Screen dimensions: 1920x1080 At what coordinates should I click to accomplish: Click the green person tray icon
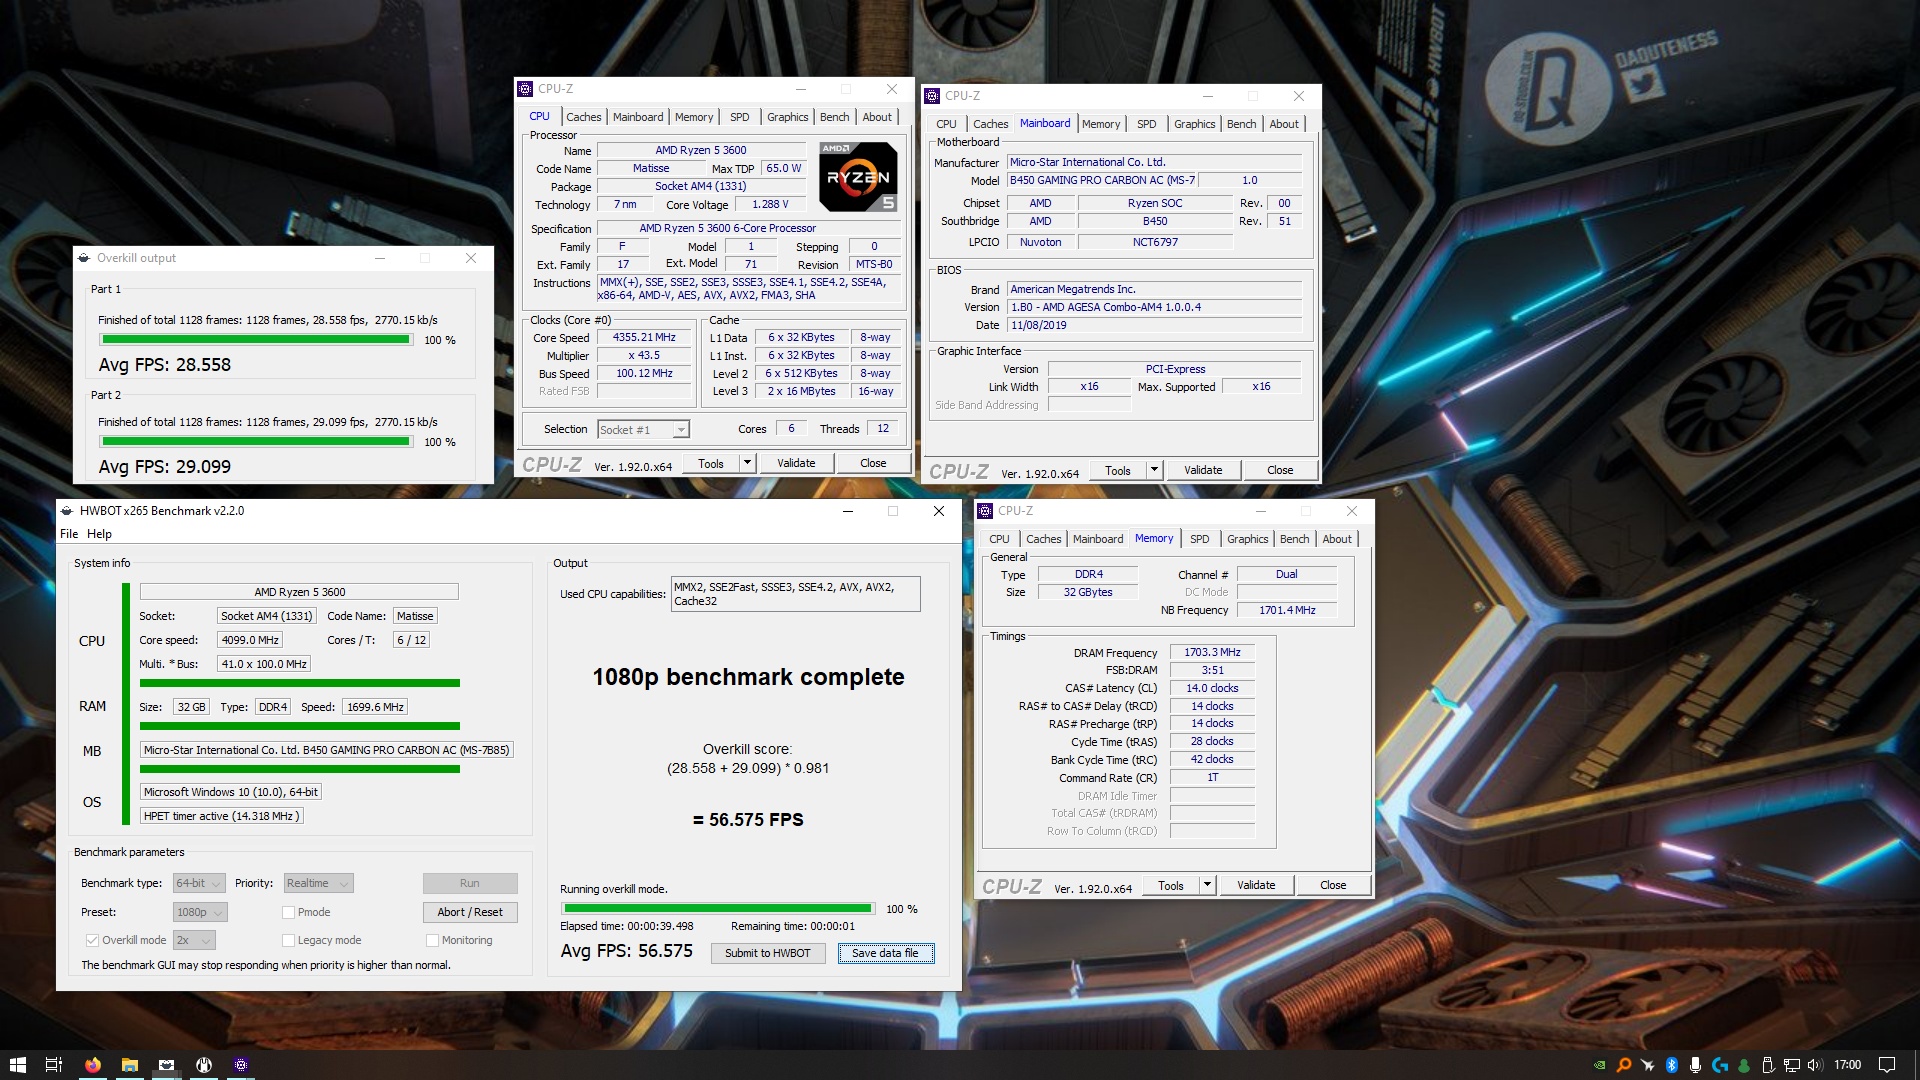click(x=1744, y=1065)
